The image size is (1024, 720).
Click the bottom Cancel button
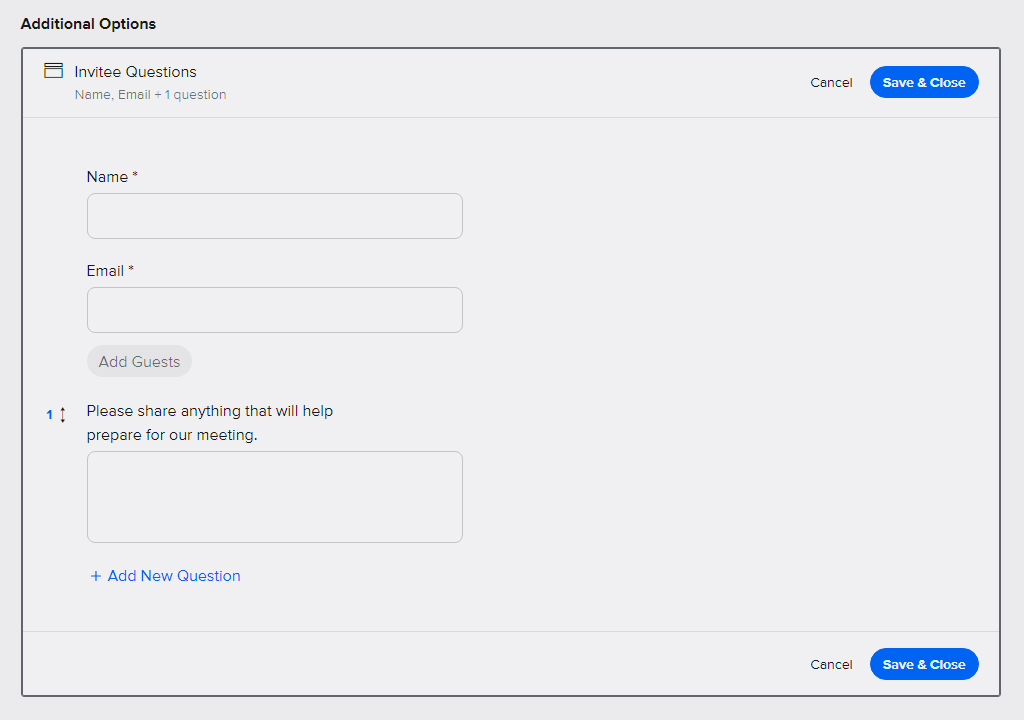[x=831, y=664]
